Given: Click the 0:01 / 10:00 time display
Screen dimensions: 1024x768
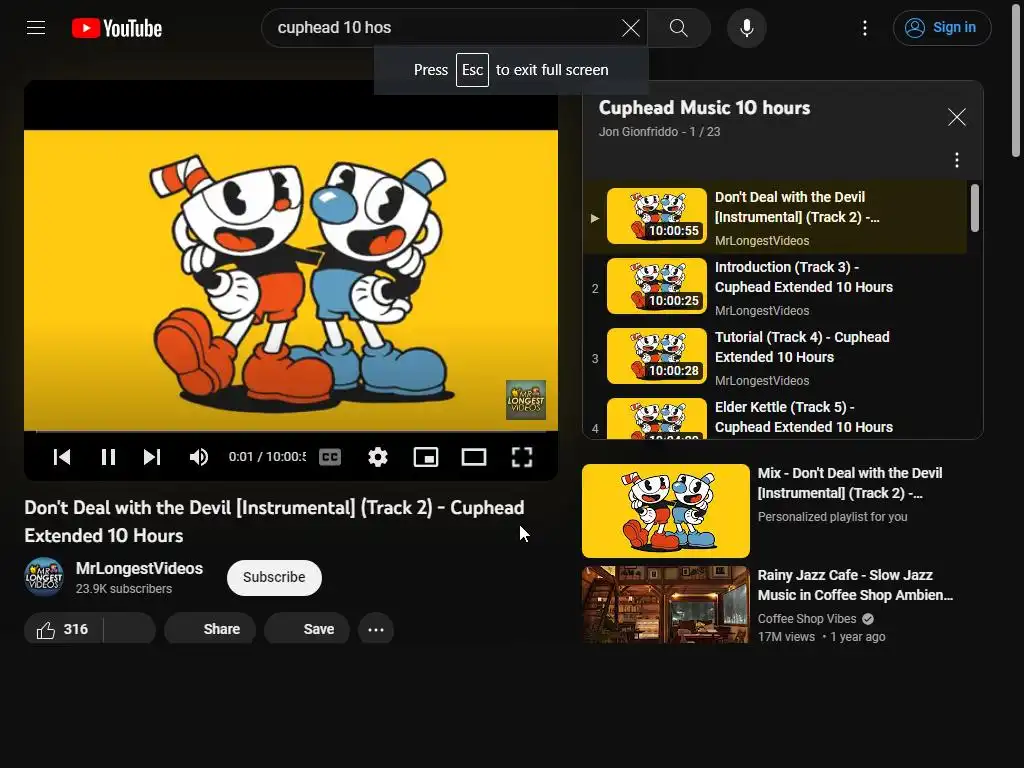Looking at the screenshot, I should point(267,456).
